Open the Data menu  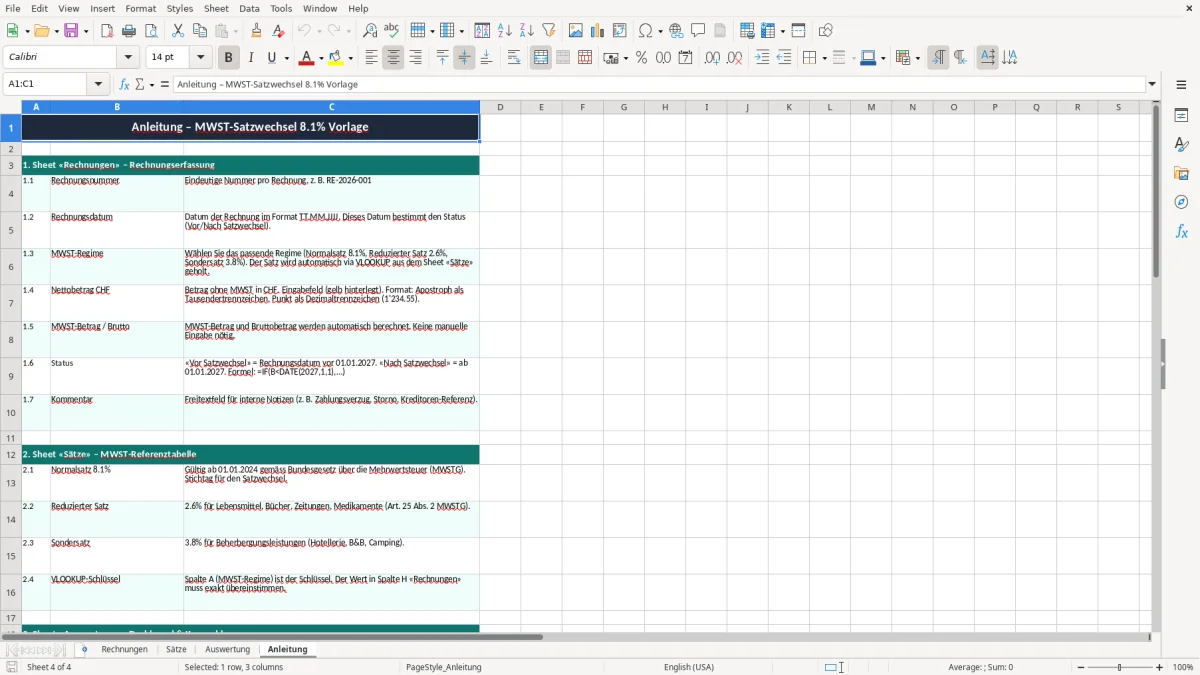coord(249,8)
